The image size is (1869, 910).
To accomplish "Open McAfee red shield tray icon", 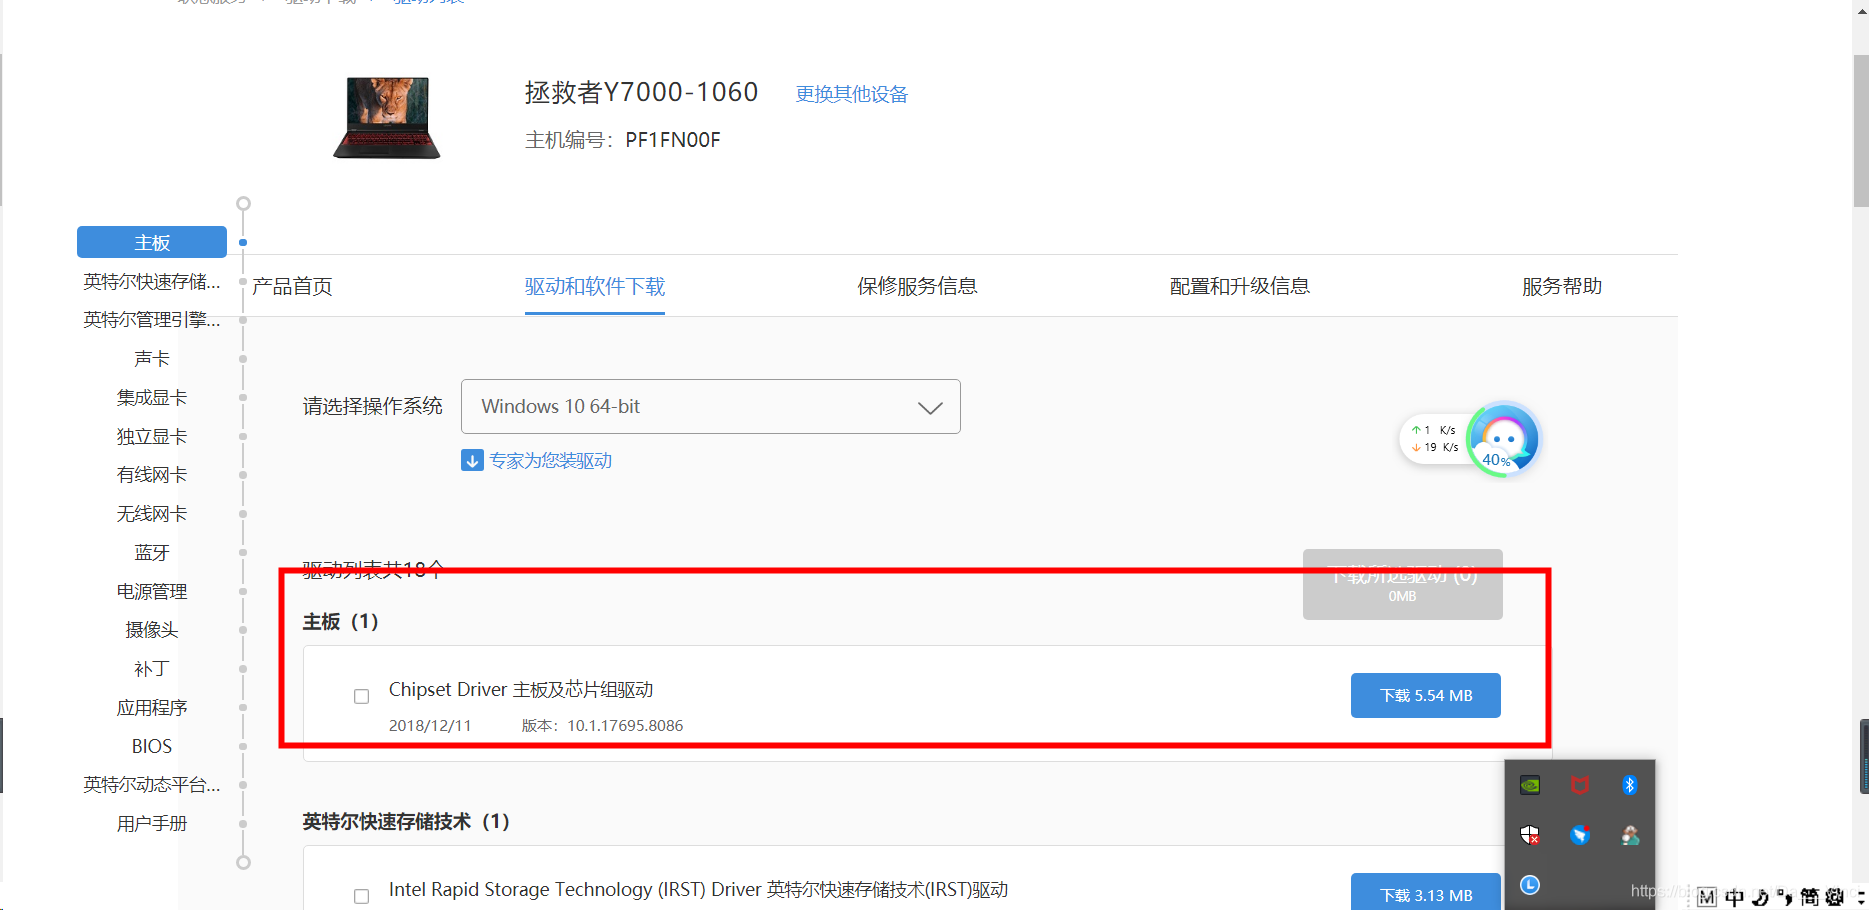I will click(x=1580, y=785).
